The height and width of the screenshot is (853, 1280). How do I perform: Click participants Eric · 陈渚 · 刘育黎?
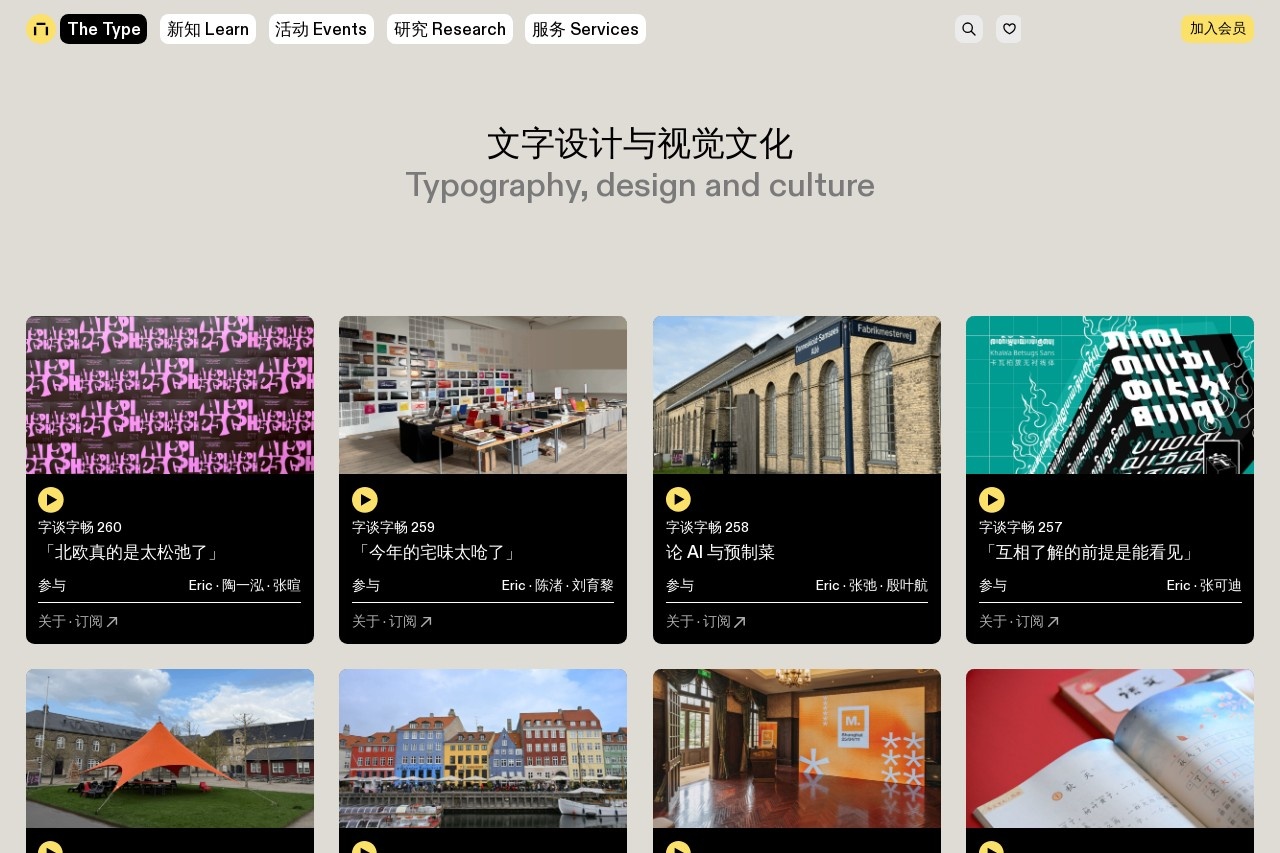pos(558,586)
